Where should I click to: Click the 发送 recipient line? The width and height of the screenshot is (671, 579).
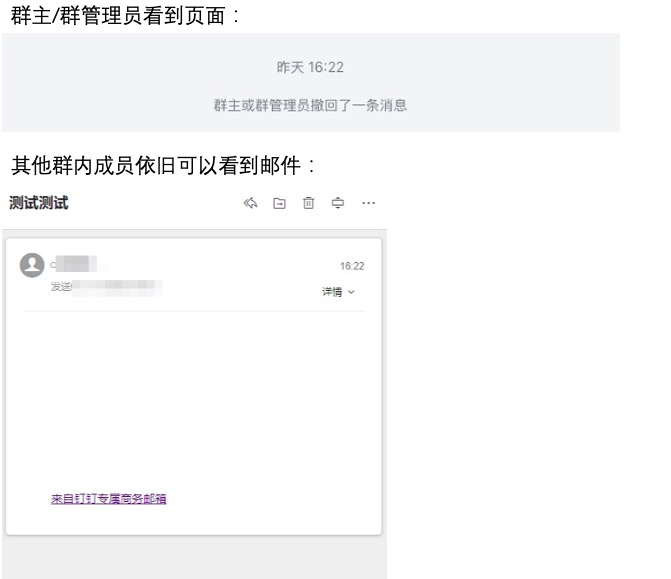coord(107,287)
